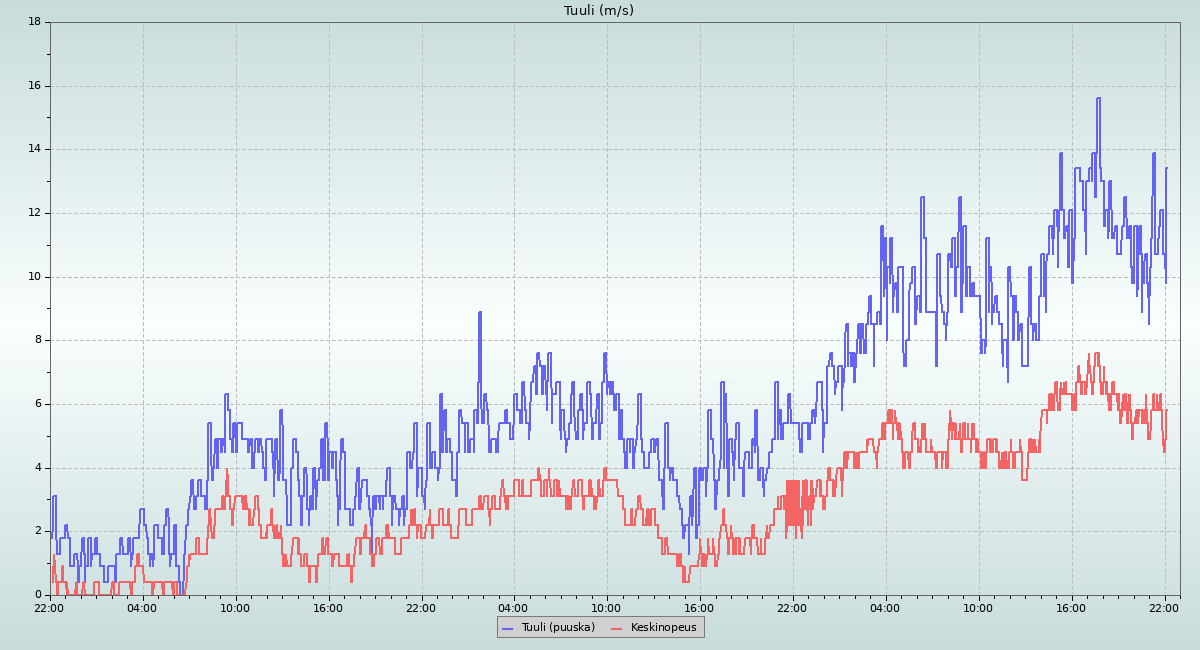
Task: Click the rightmost 22:00 time axis label
Action: [1164, 607]
